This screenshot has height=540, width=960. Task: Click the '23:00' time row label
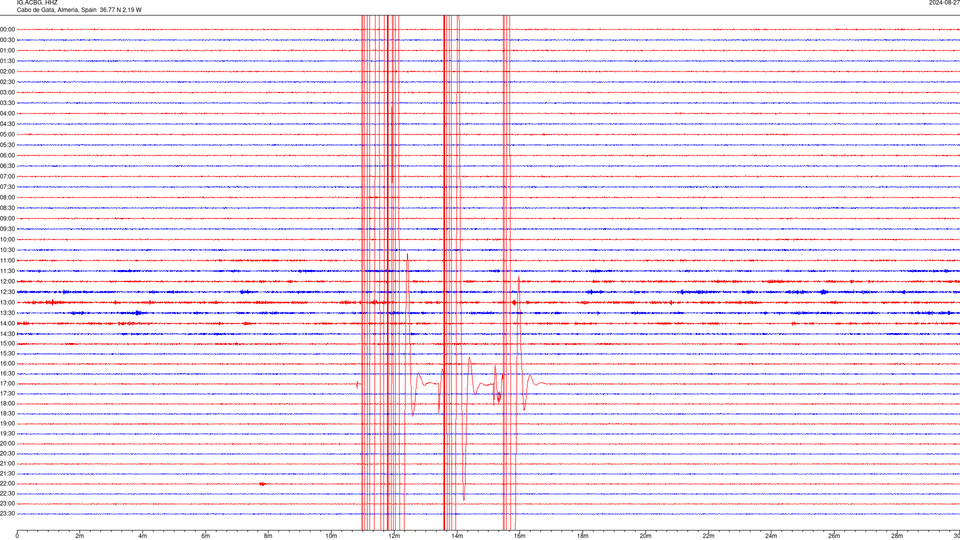pyautogui.click(x=7, y=504)
